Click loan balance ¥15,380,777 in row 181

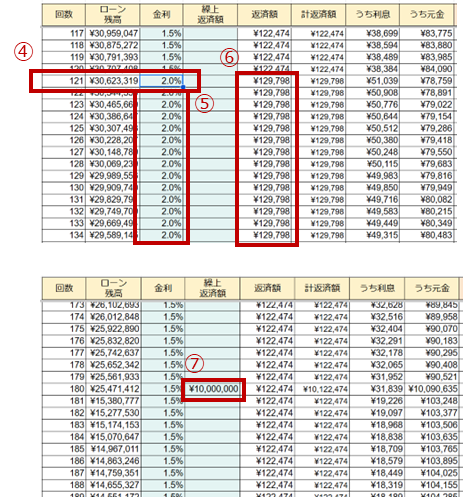(114, 401)
